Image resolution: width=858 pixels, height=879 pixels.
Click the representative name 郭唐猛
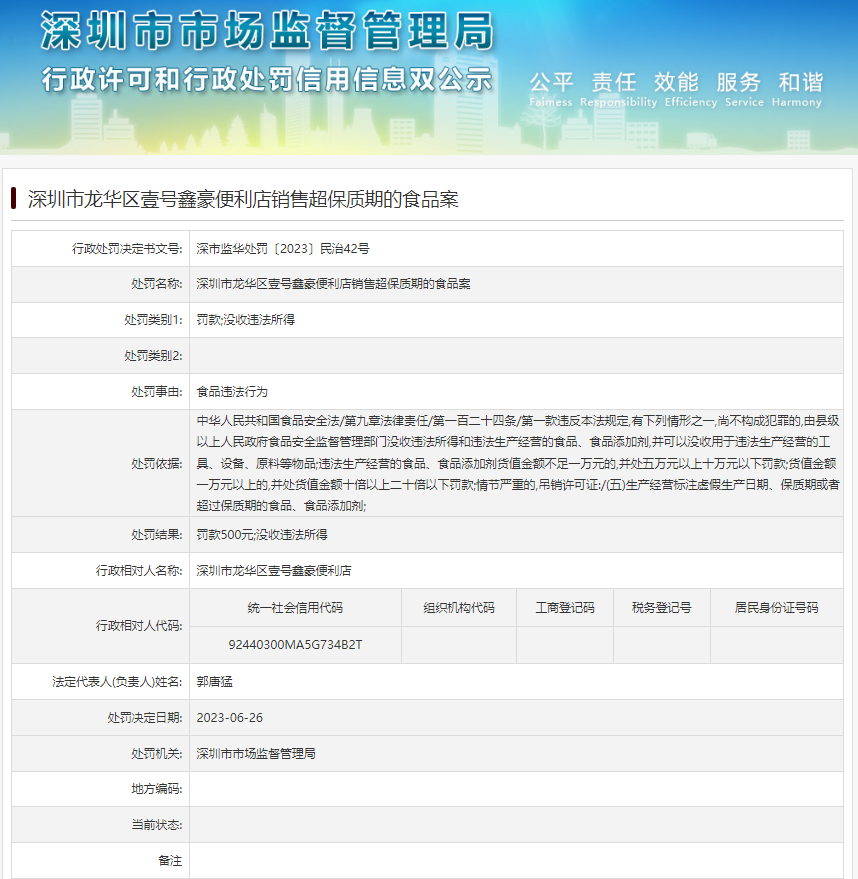214,682
